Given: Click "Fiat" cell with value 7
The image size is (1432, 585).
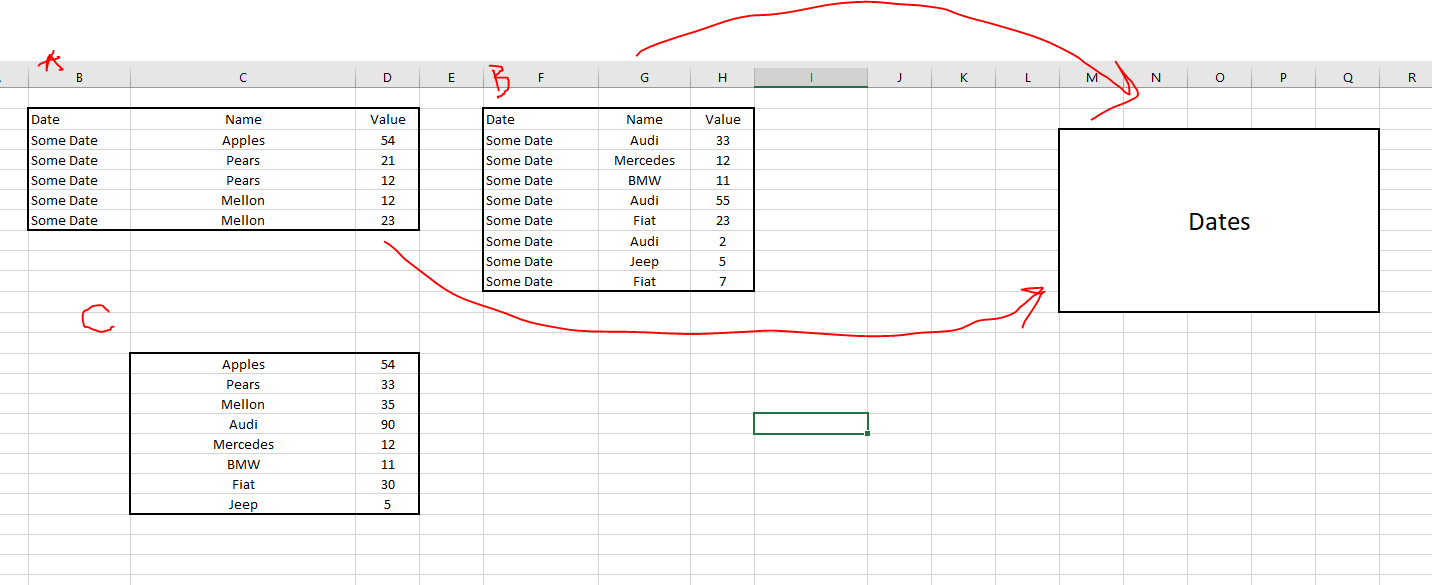Looking at the screenshot, I should pos(644,281).
